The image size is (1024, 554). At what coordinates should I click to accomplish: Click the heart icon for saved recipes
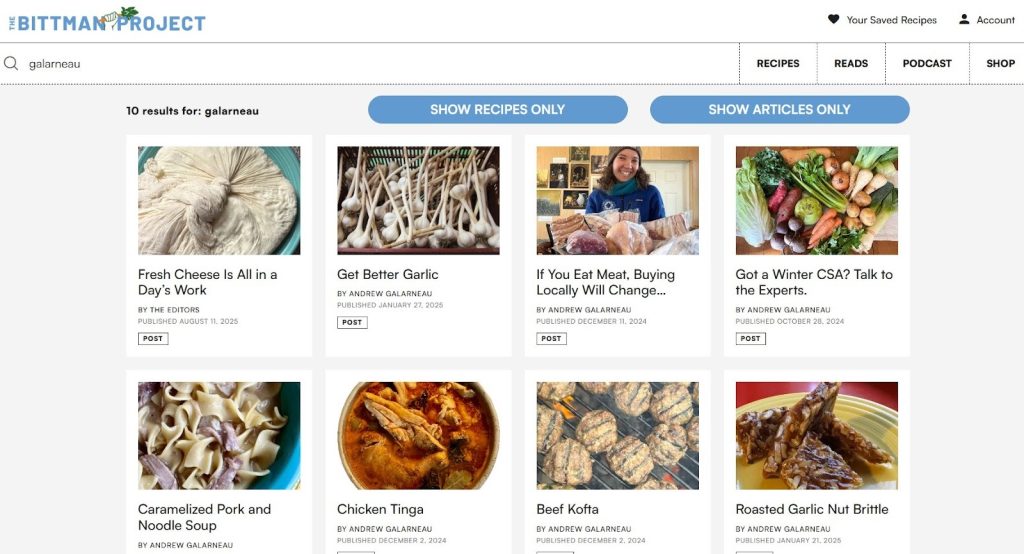click(833, 19)
